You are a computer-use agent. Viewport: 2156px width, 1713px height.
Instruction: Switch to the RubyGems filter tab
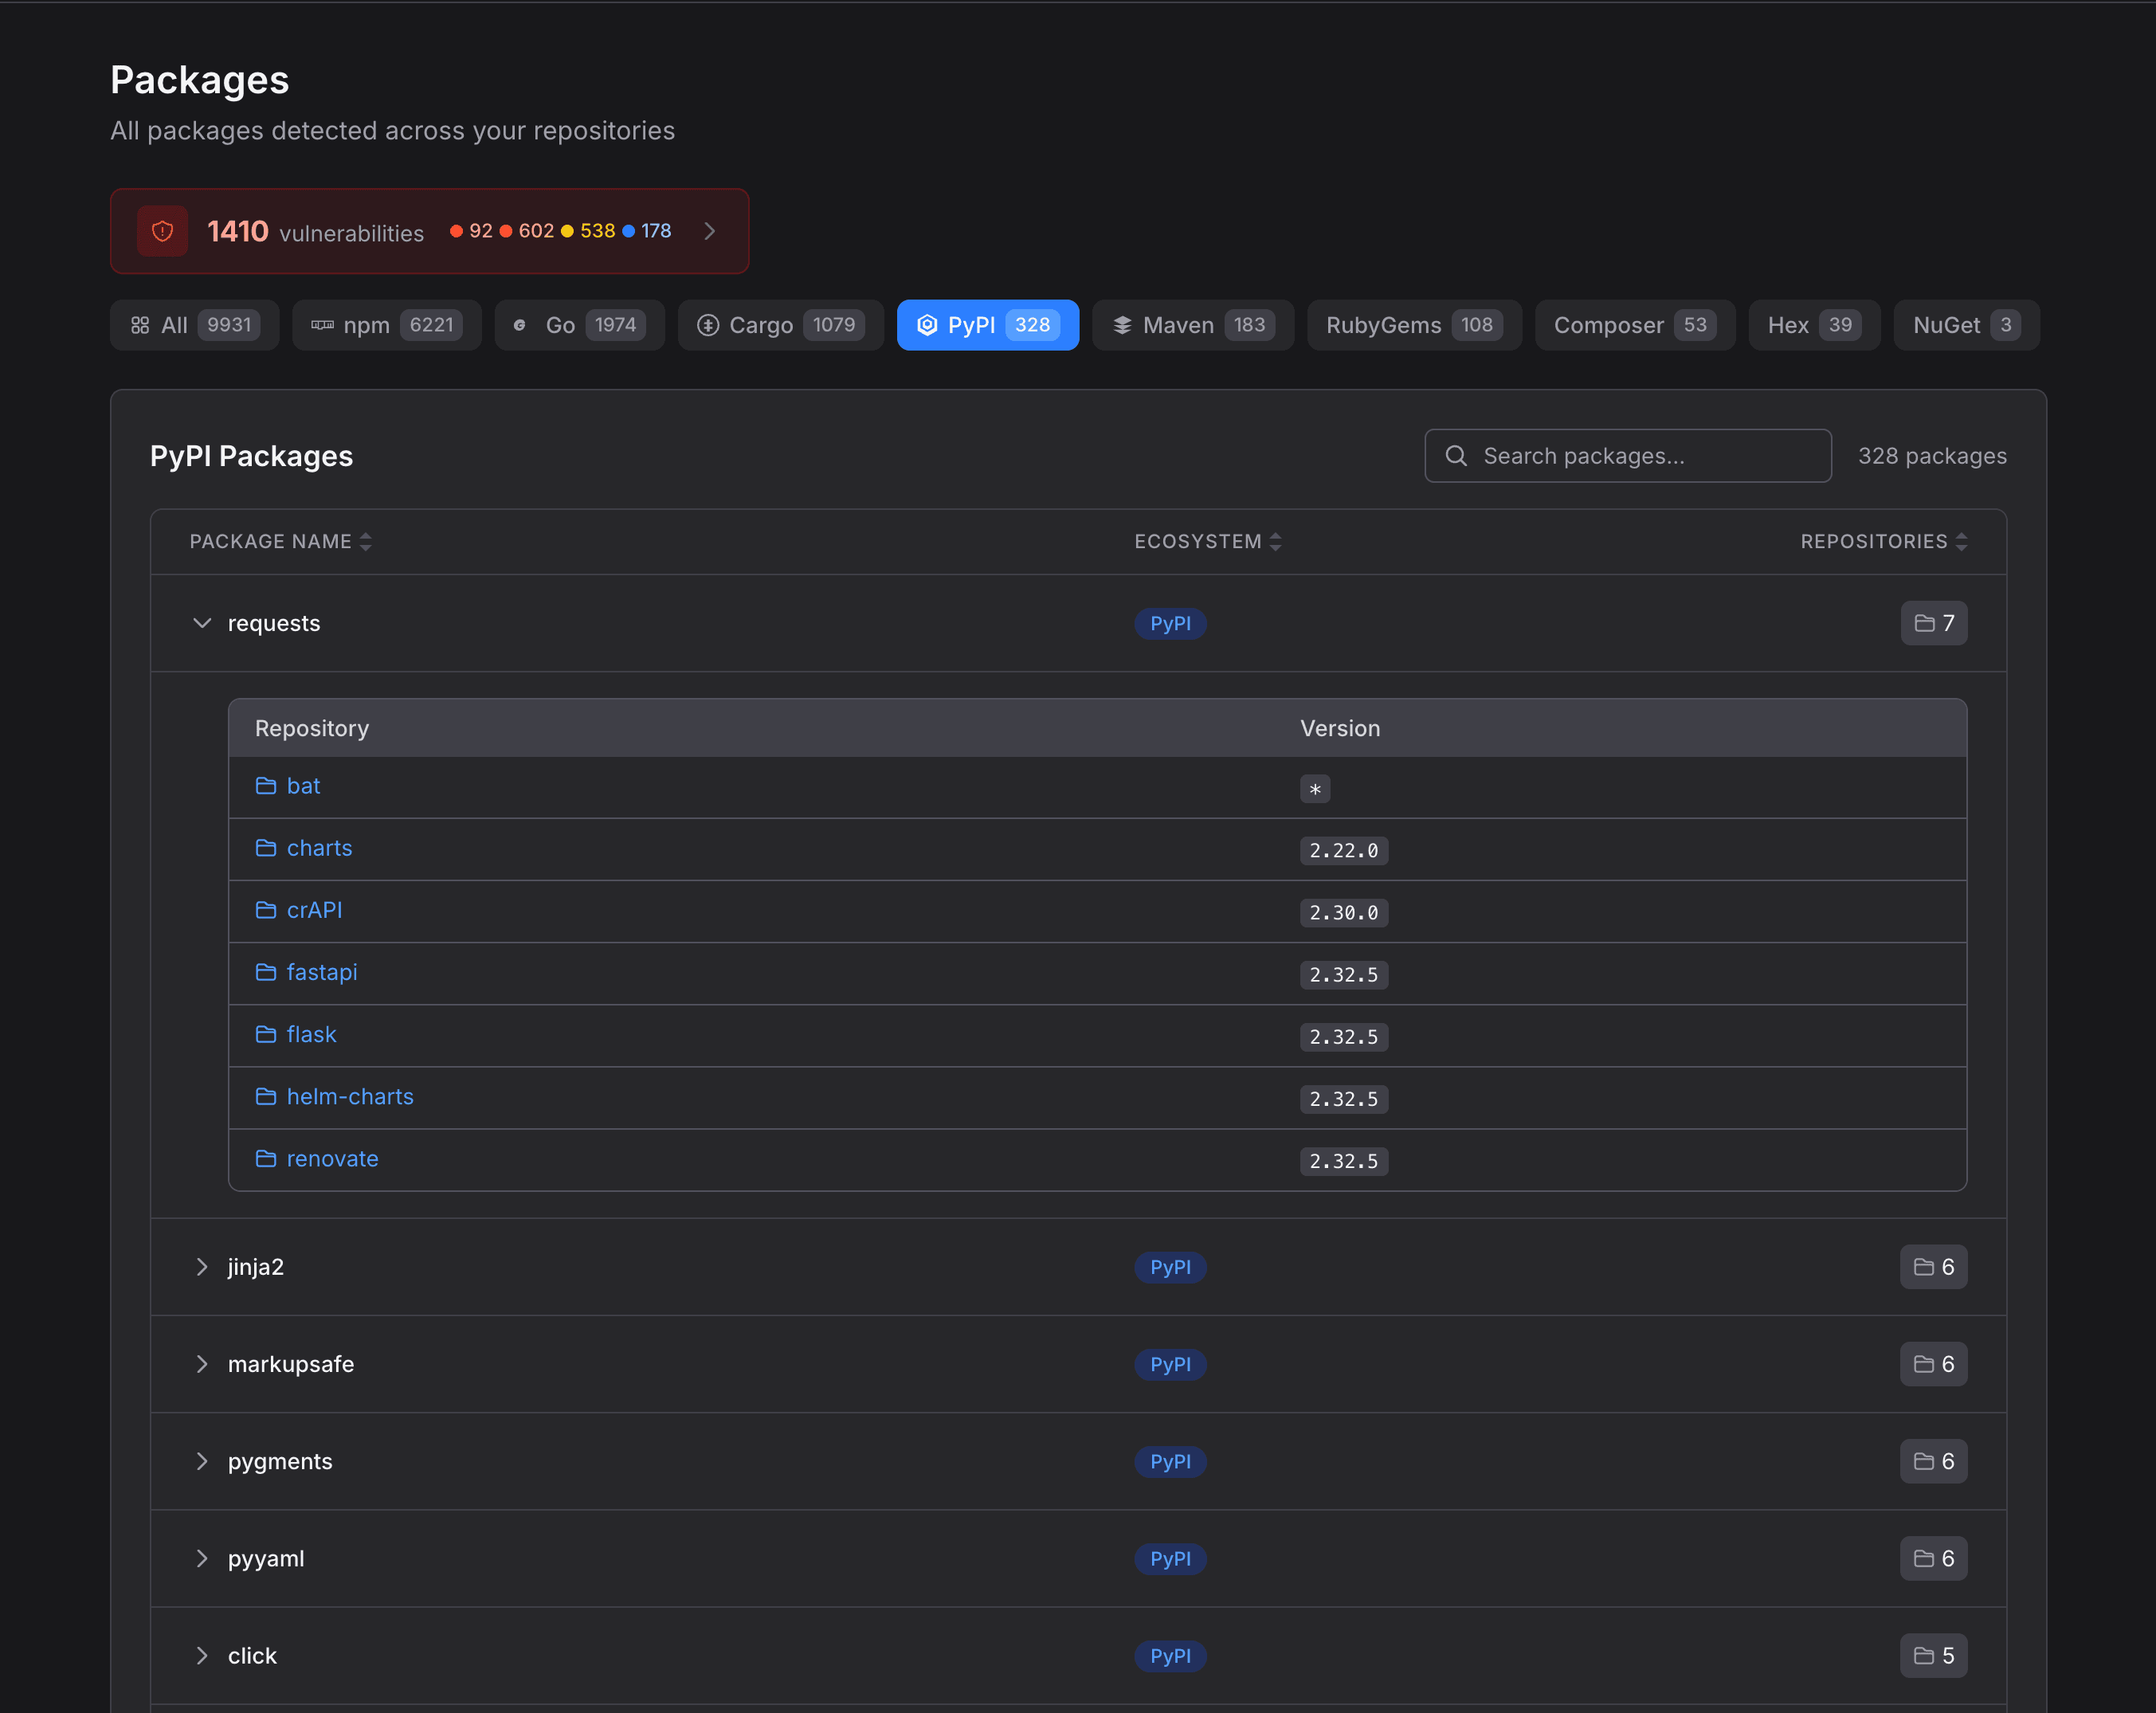(x=1413, y=324)
